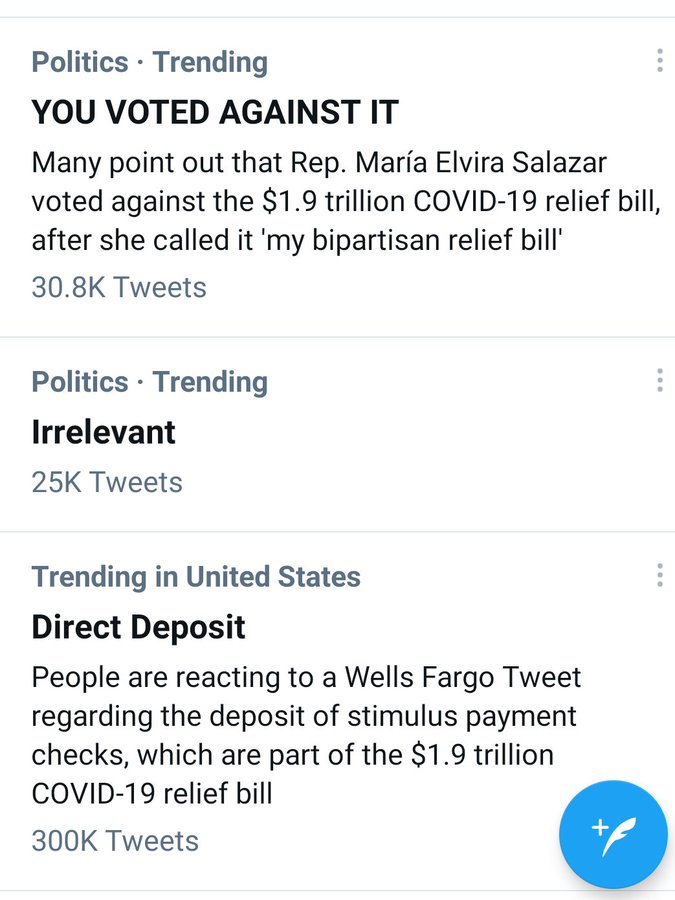Tap Politics · Trending label above YOU VOTED AGAINST IT
Screen dimensions: 675x900
coord(150,62)
